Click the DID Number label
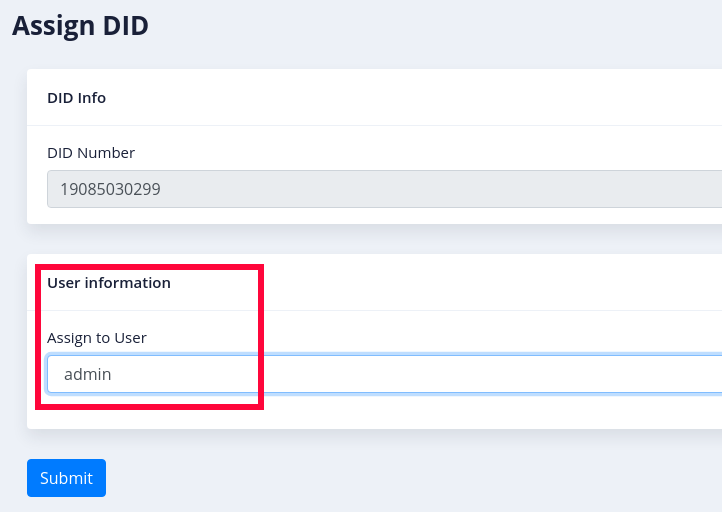The width and height of the screenshot is (722, 512). point(91,153)
